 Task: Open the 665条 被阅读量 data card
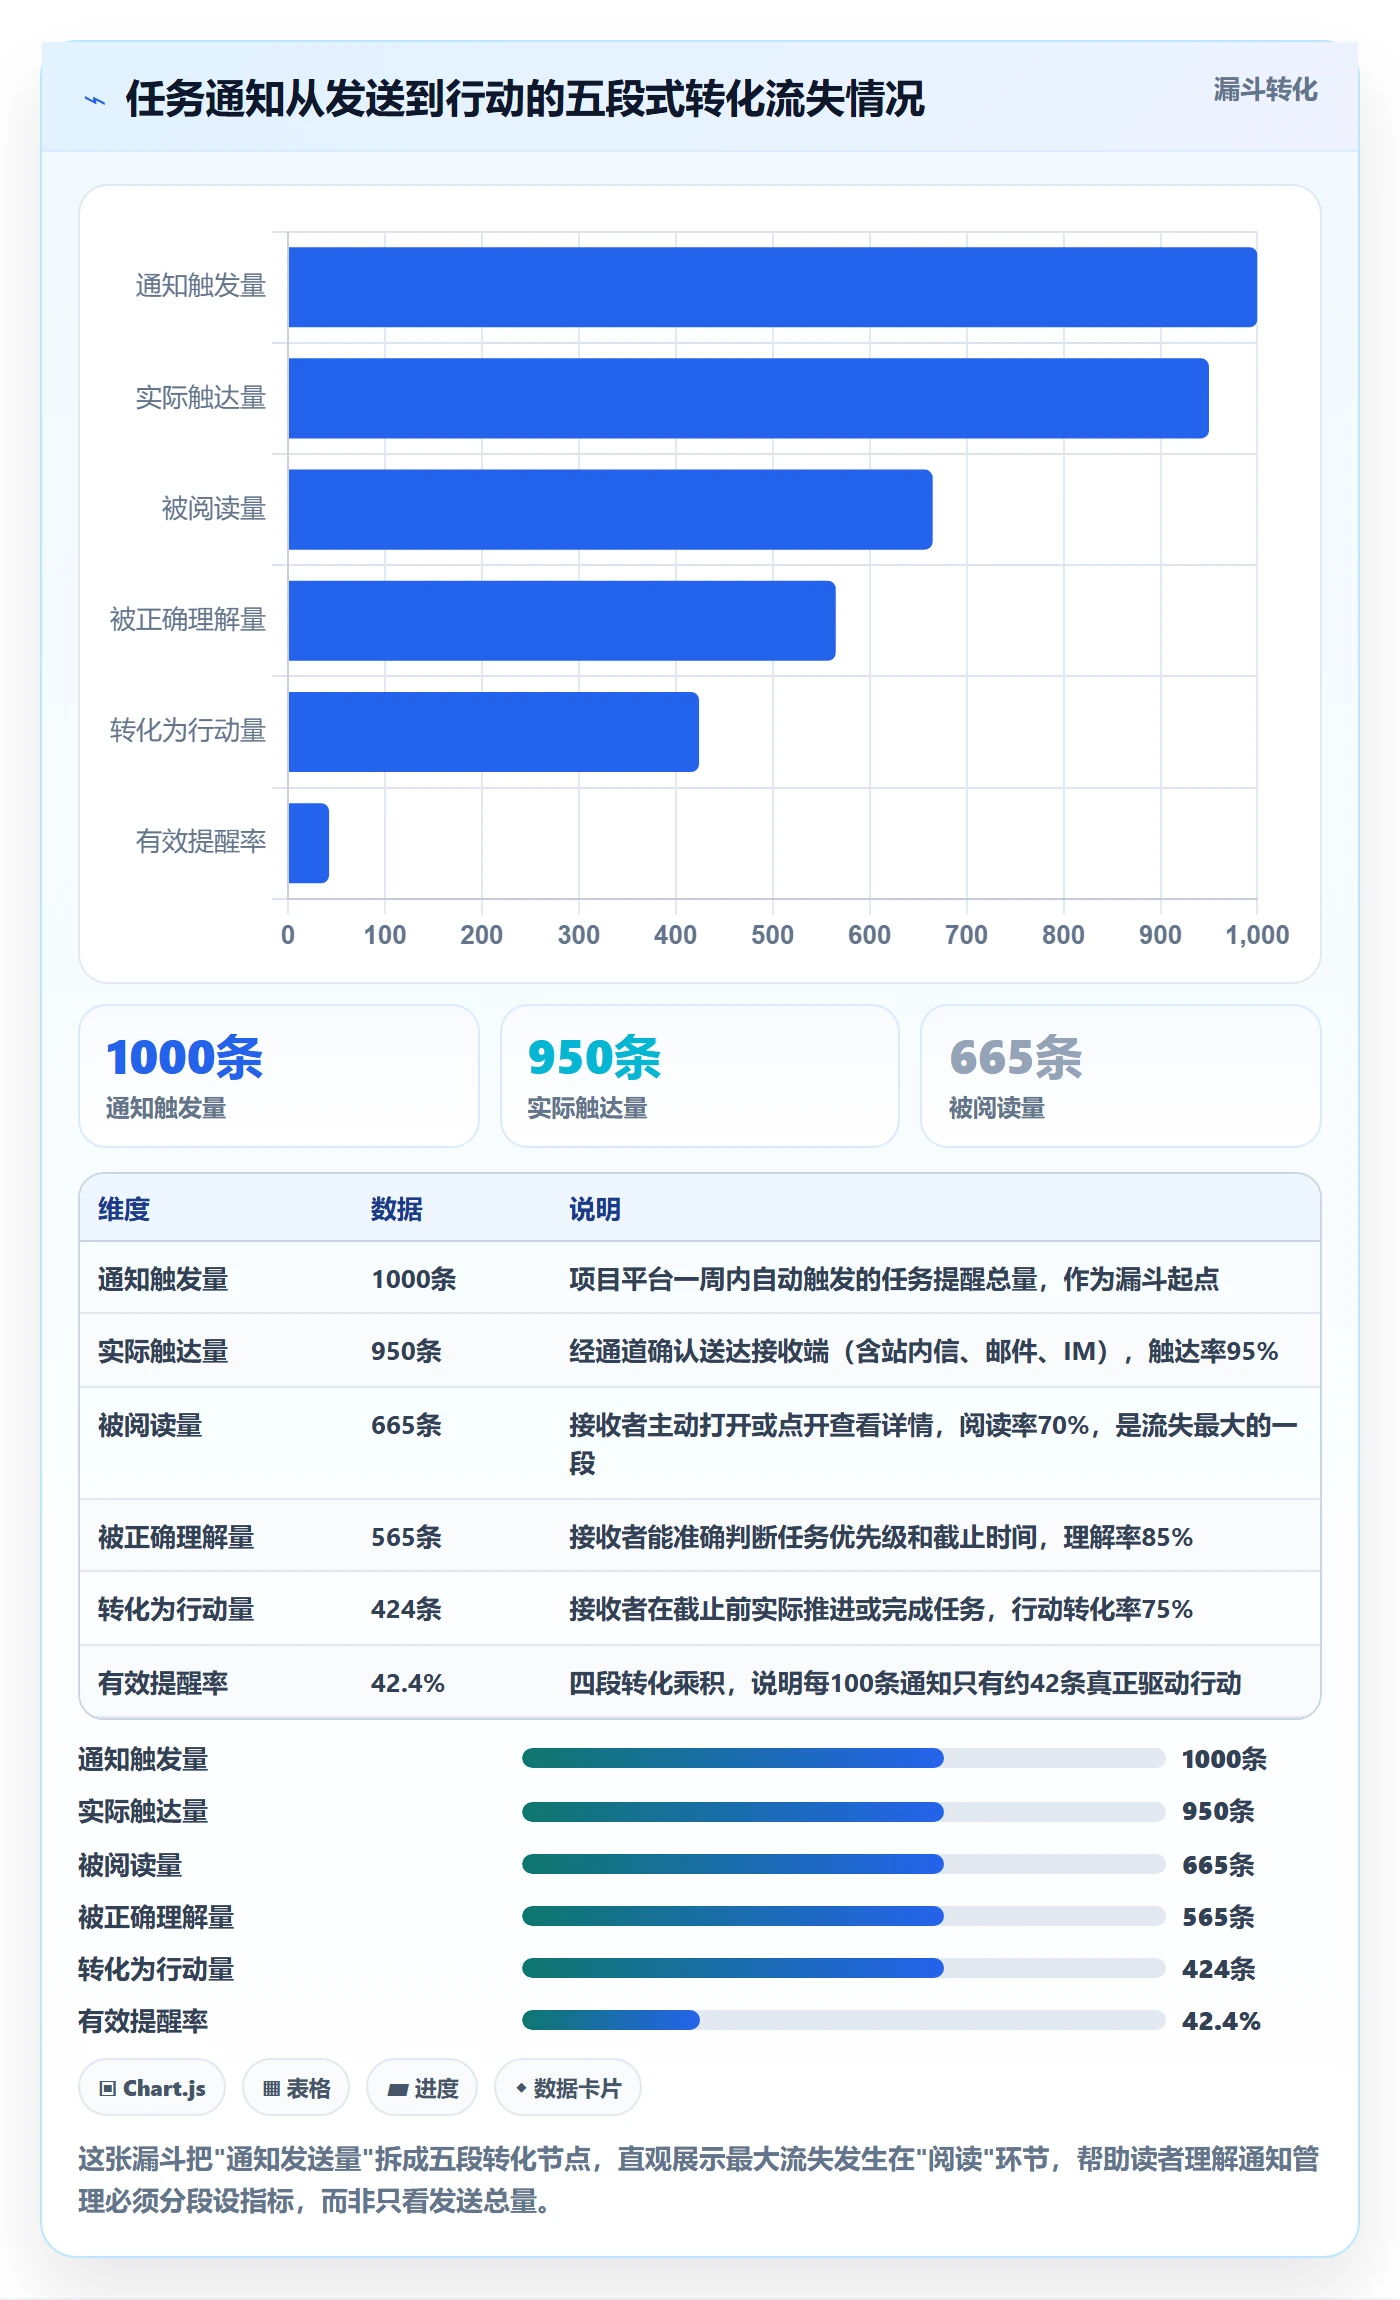click(x=1121, y=1076)
